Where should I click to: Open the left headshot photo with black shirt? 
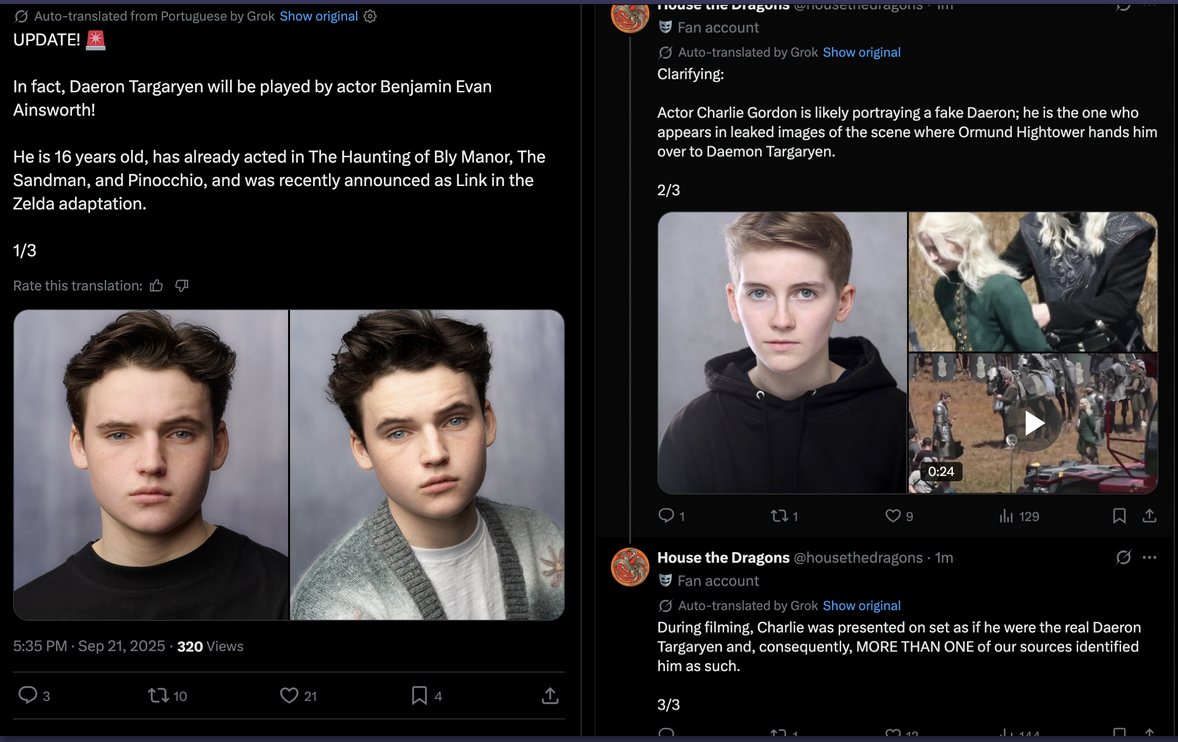tap(151, 464)
